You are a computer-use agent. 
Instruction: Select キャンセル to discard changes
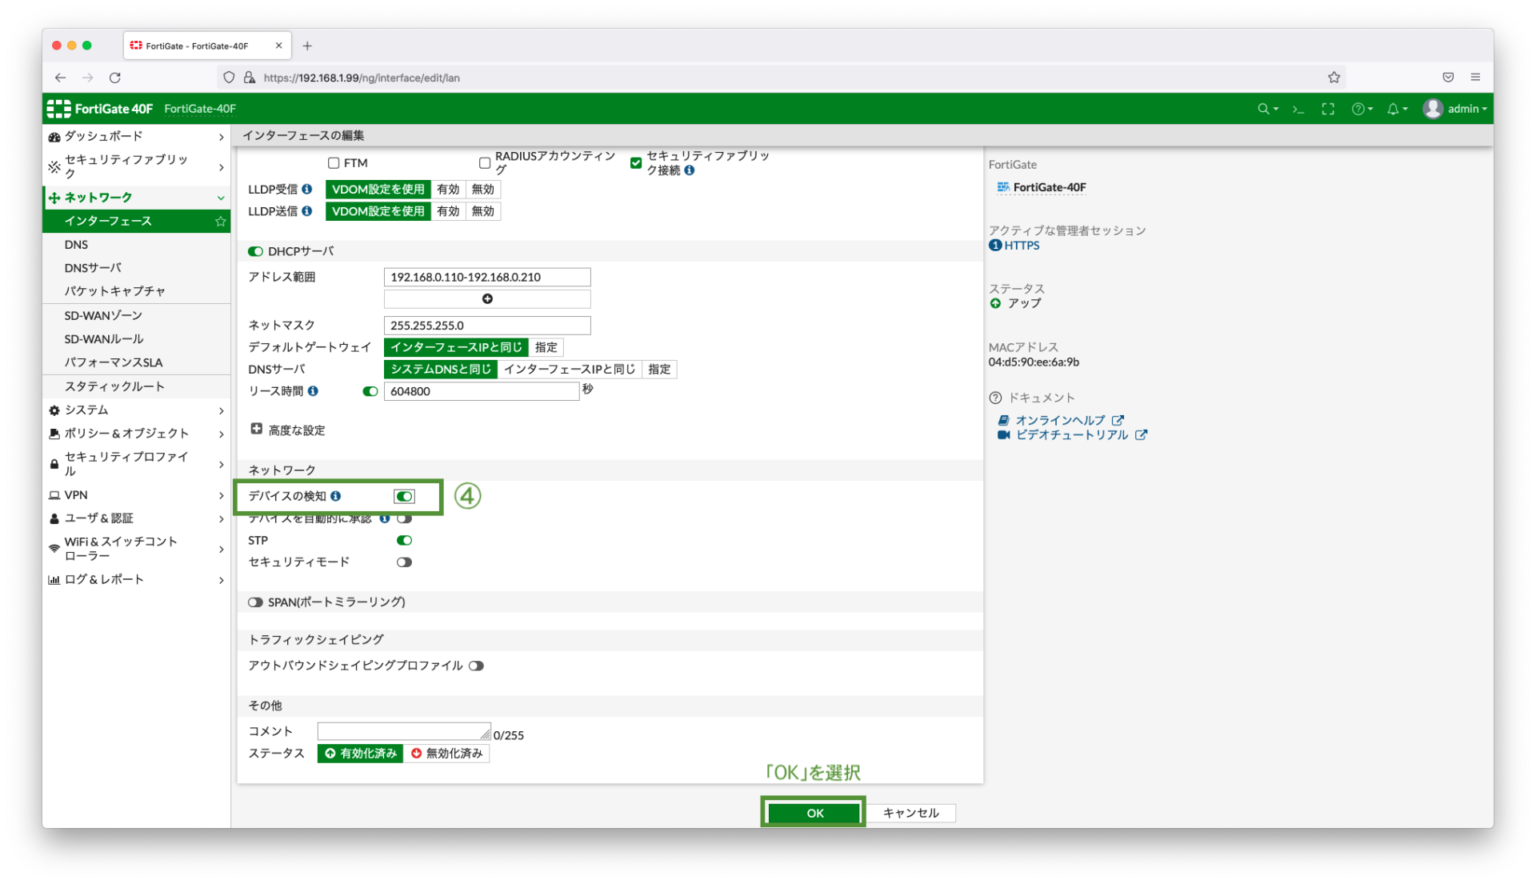pyautogui.click(x=910, y=812)
